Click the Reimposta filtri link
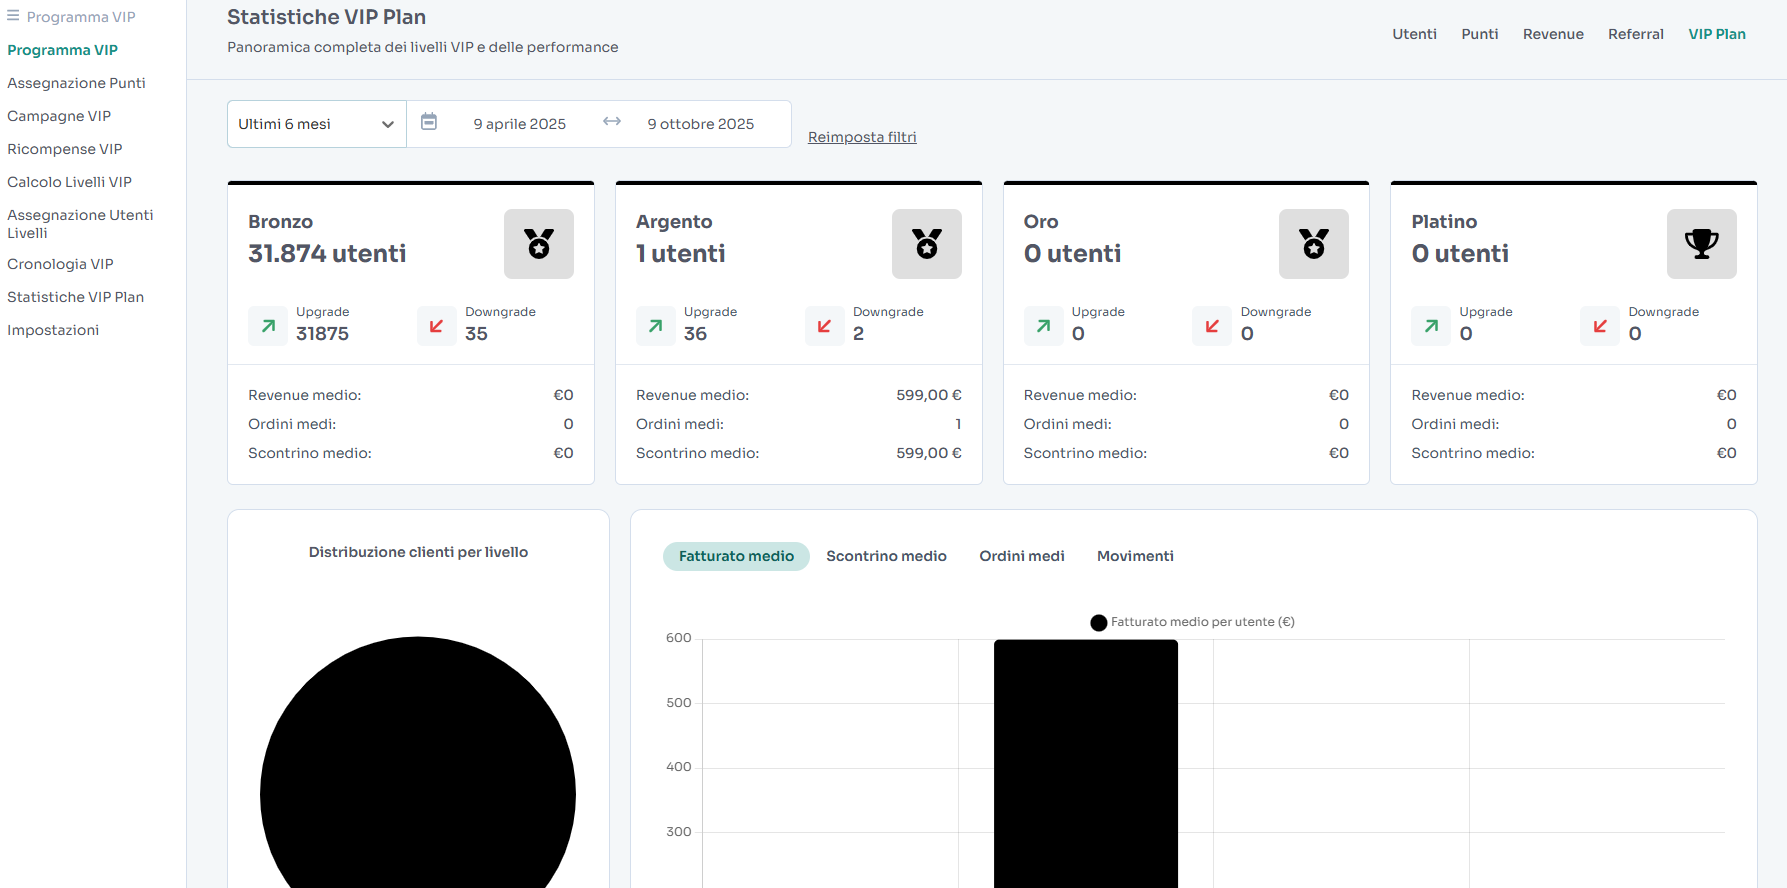The height and width of the screenshot is (888, 1787). pyautogui.click(x=862, y=137)
